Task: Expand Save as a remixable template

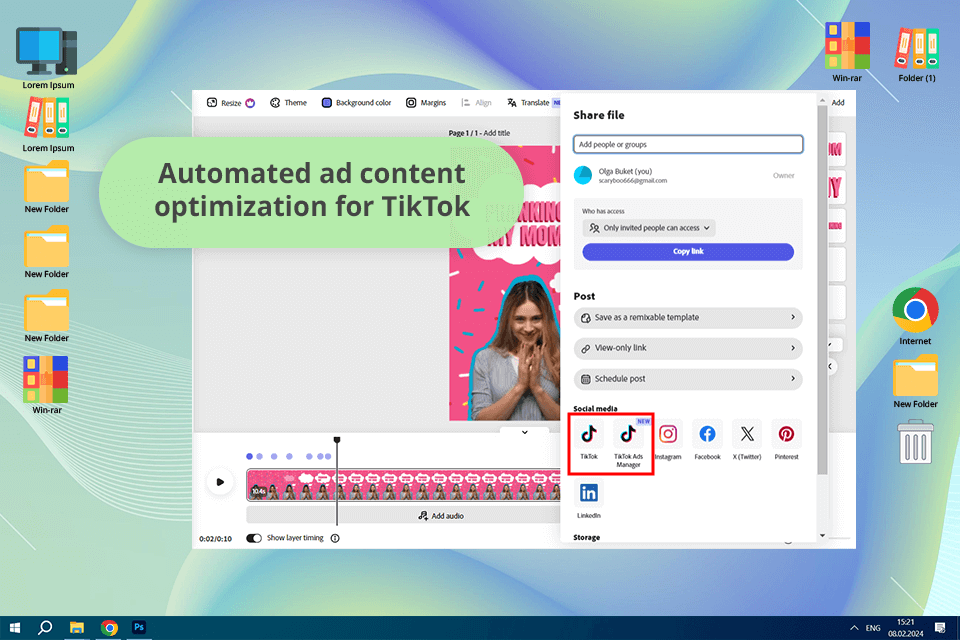Action: [x=688, y=317]
